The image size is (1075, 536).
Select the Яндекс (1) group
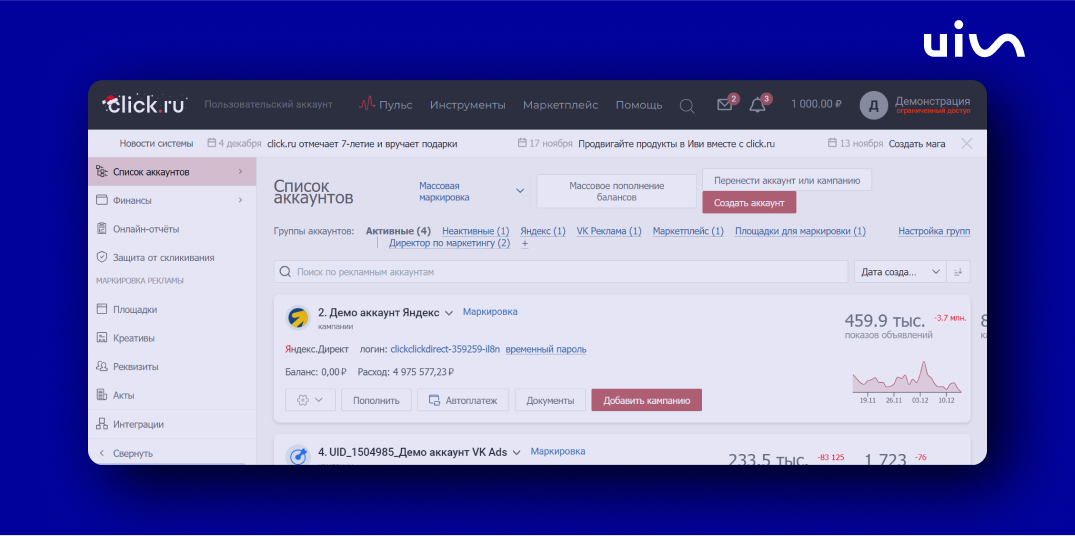pyautogui.click(x=543, y=231)
